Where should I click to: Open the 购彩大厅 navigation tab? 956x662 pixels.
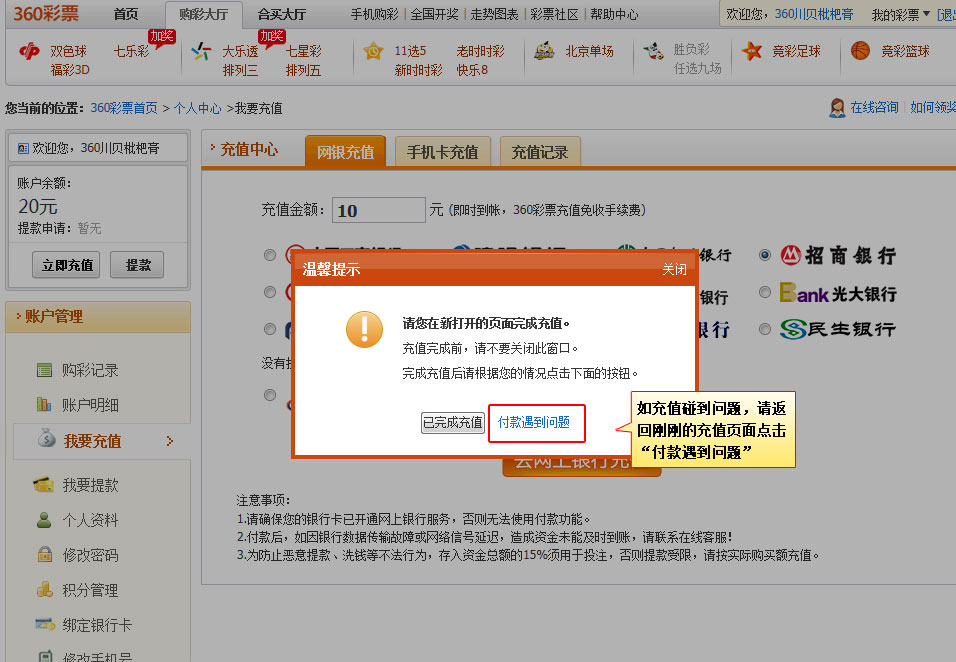pos(204,15)
